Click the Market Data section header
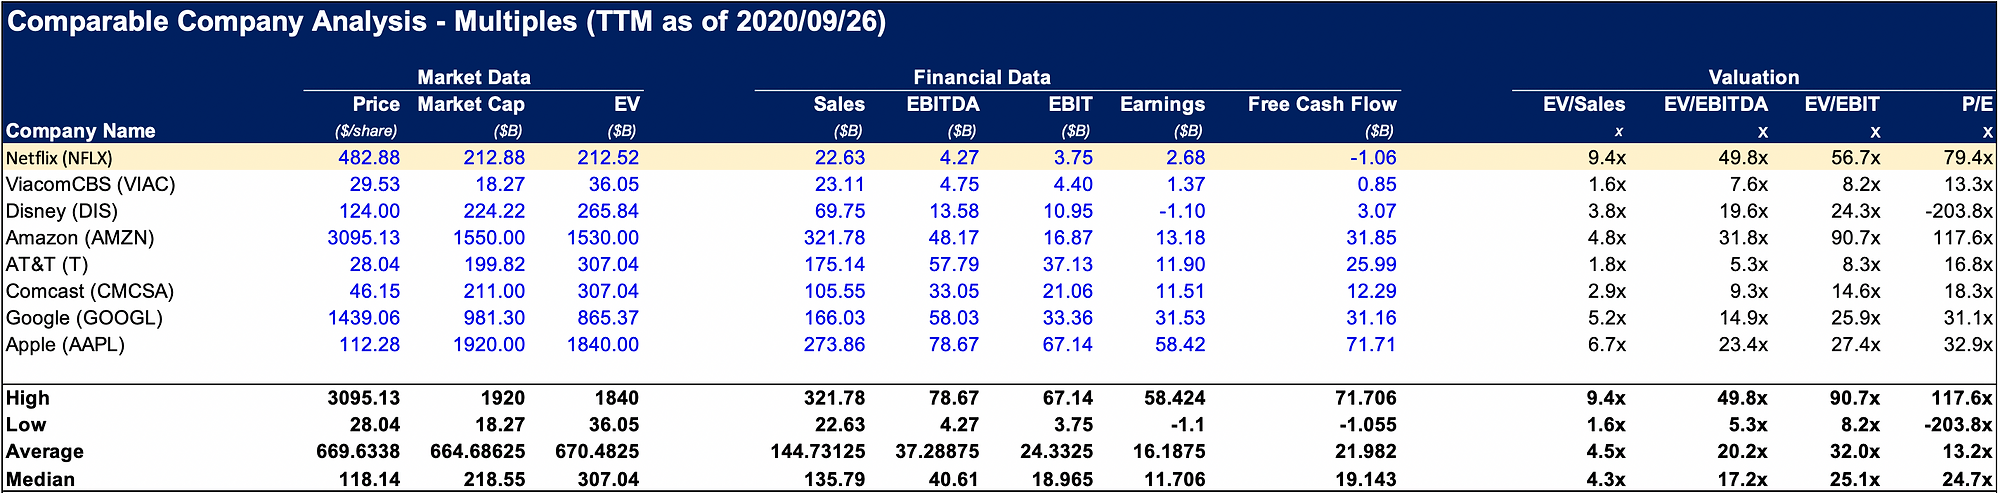The width and height of the screenshot is (2000, 493). point(474,77)
